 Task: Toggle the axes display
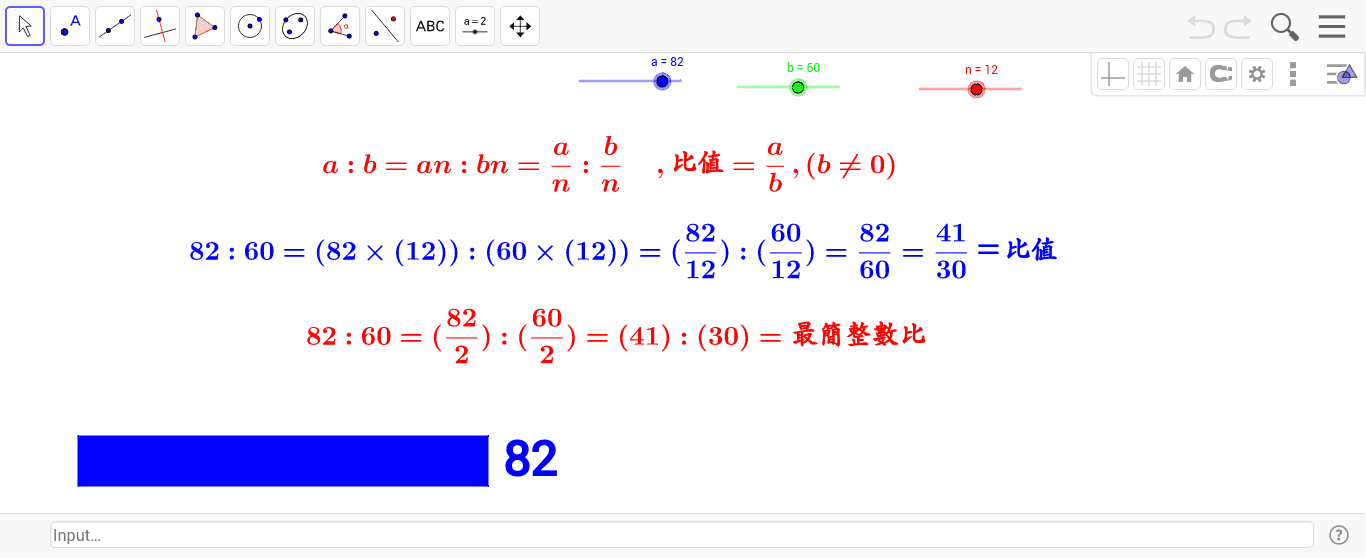coord(1113,74)
